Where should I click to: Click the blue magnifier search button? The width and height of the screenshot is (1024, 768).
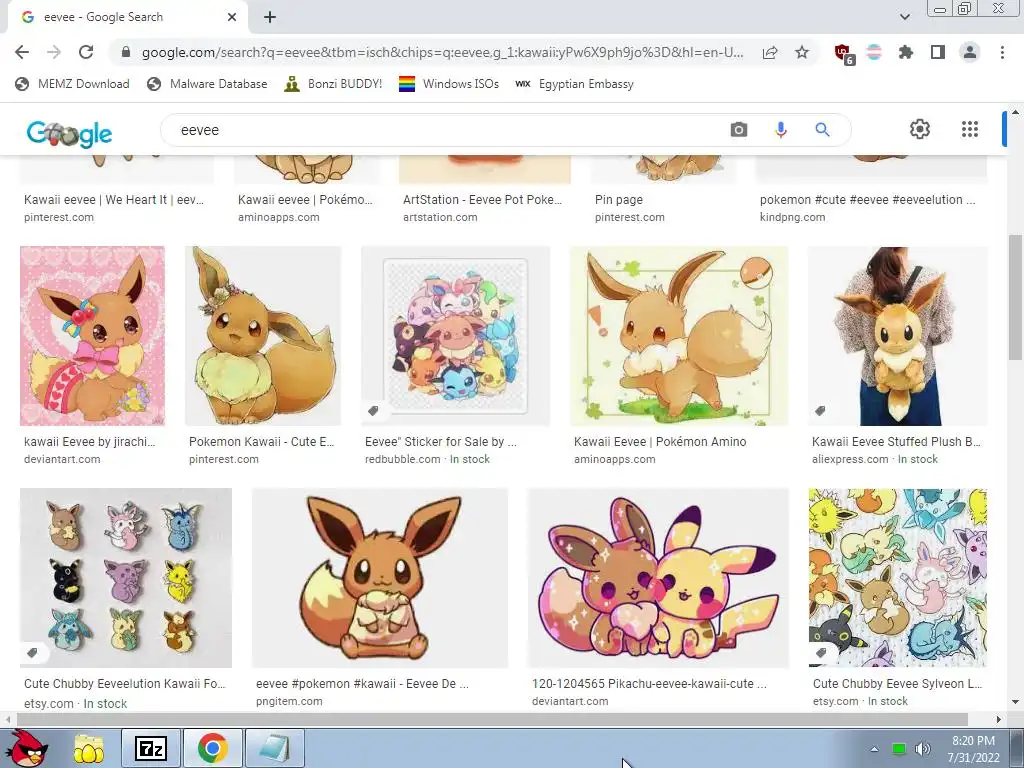click(822, 130)
